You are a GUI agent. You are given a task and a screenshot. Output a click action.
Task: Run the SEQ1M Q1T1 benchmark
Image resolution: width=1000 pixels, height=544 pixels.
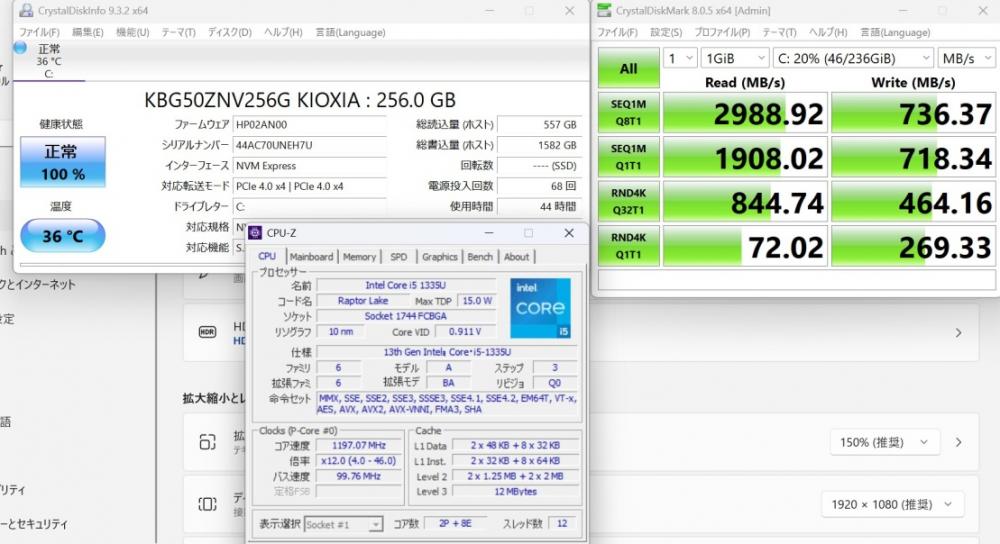(628, 157)
